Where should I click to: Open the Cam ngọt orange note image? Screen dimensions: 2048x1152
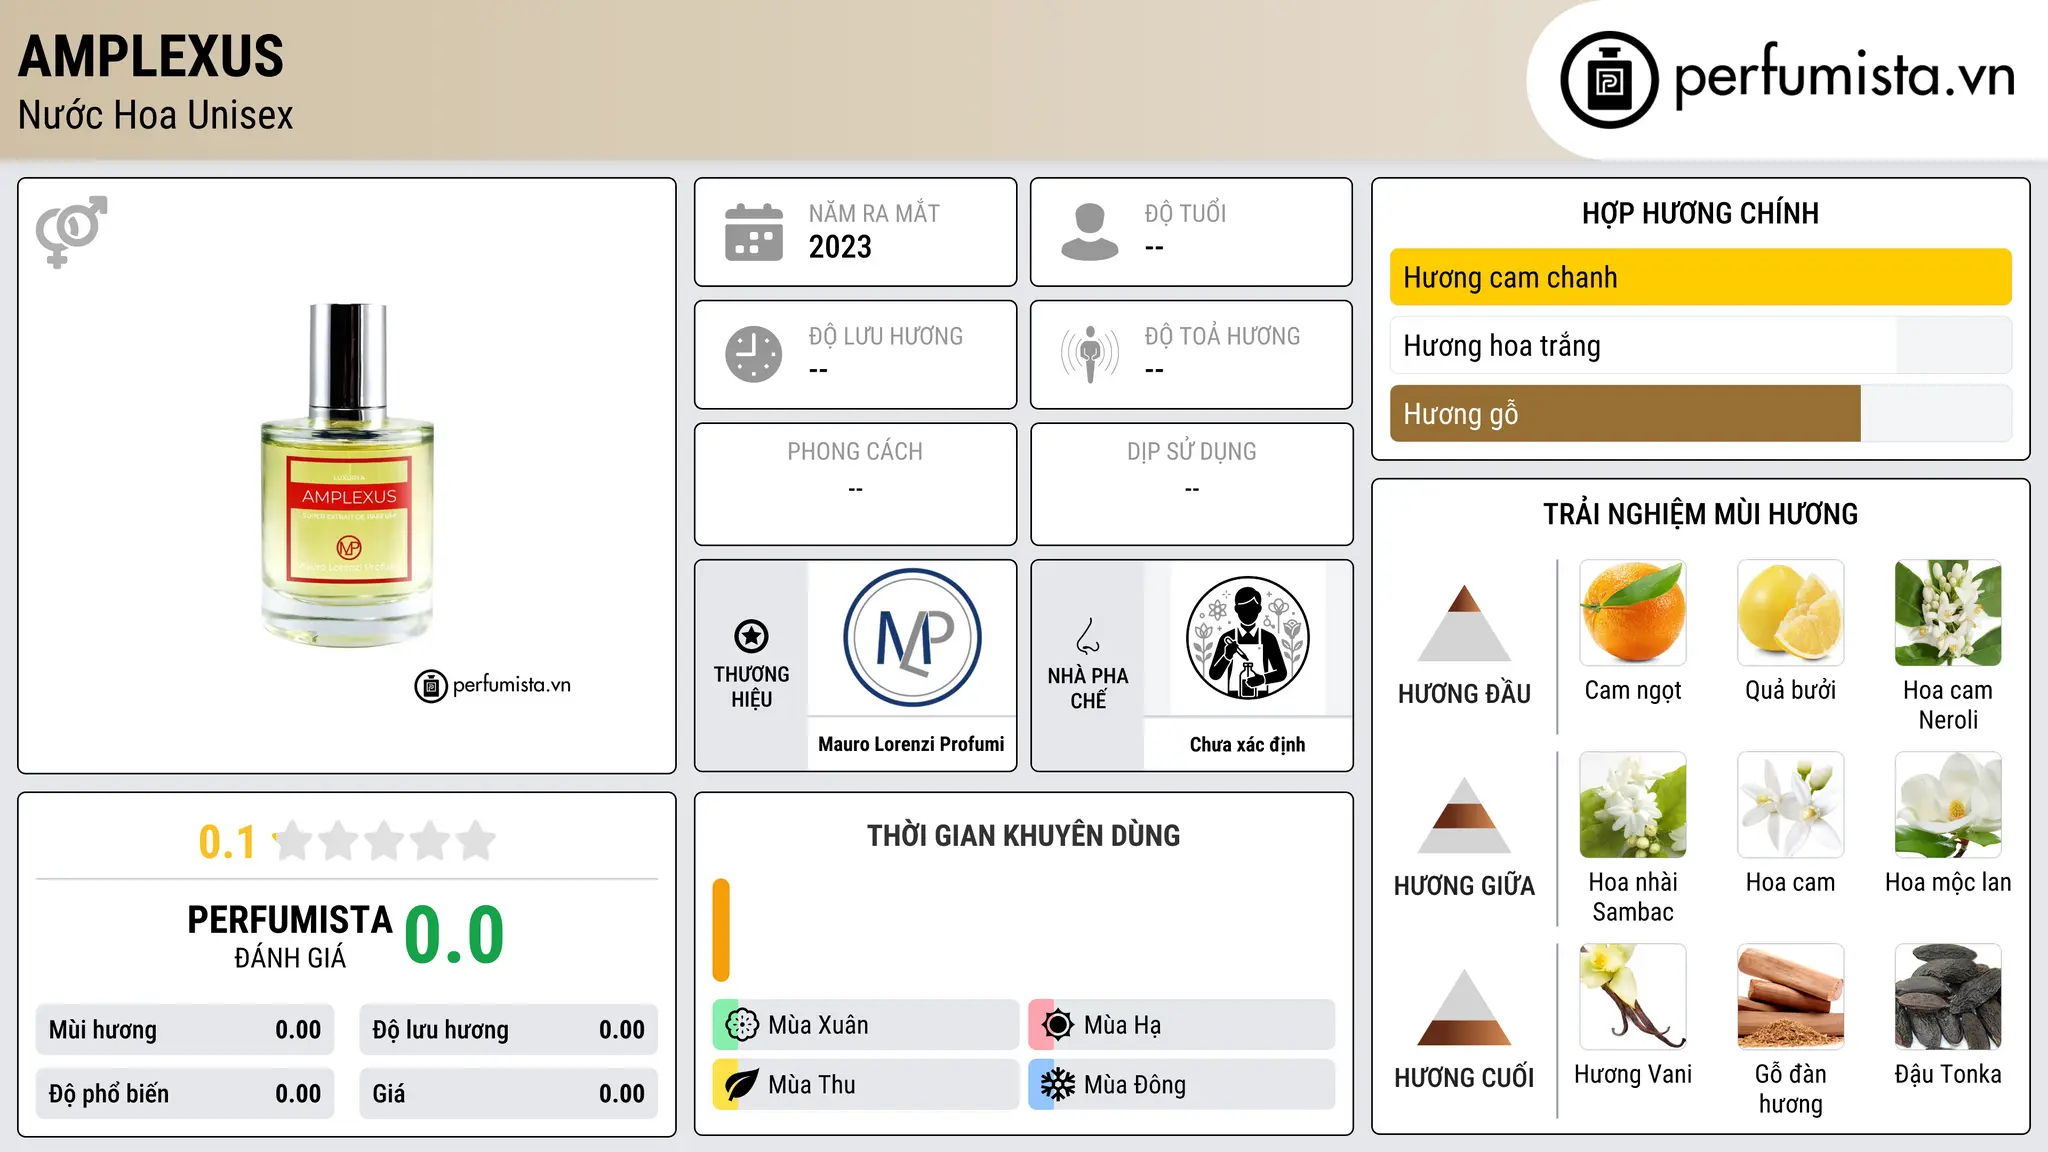click(1633, 613)
